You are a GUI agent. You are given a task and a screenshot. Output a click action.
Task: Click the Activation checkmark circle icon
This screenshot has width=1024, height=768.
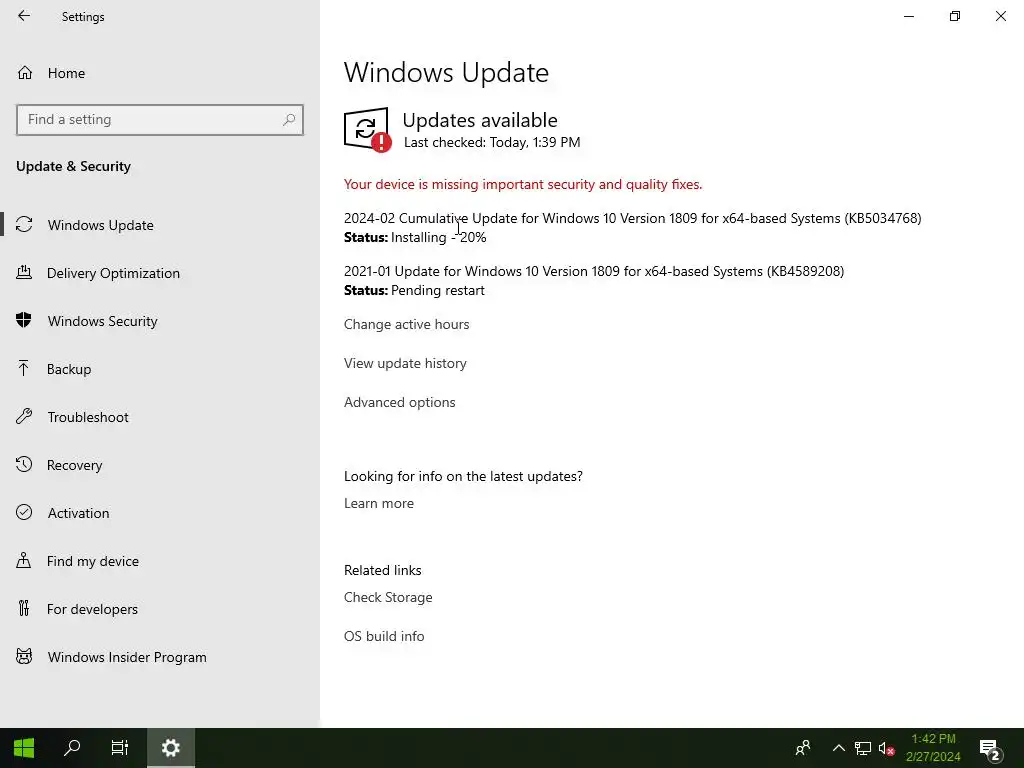tap(24, 512)
